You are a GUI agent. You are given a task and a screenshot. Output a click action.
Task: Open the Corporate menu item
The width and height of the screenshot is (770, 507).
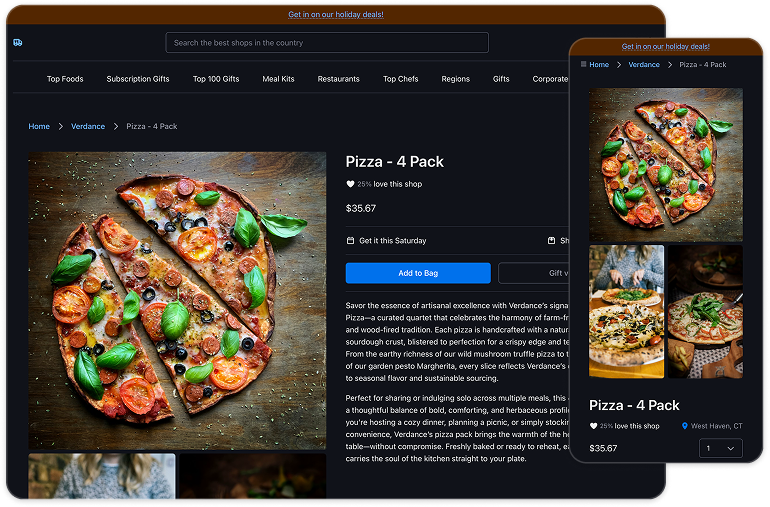tap(550, 79)
